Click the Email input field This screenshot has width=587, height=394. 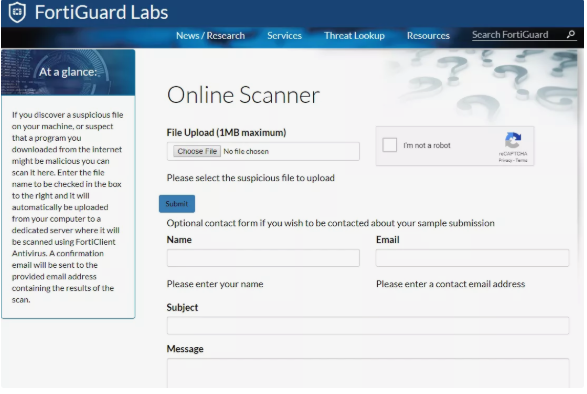[472, 258]
